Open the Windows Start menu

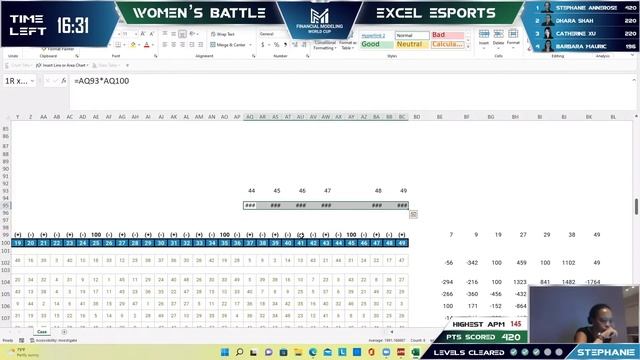click(x=225, y=352)
